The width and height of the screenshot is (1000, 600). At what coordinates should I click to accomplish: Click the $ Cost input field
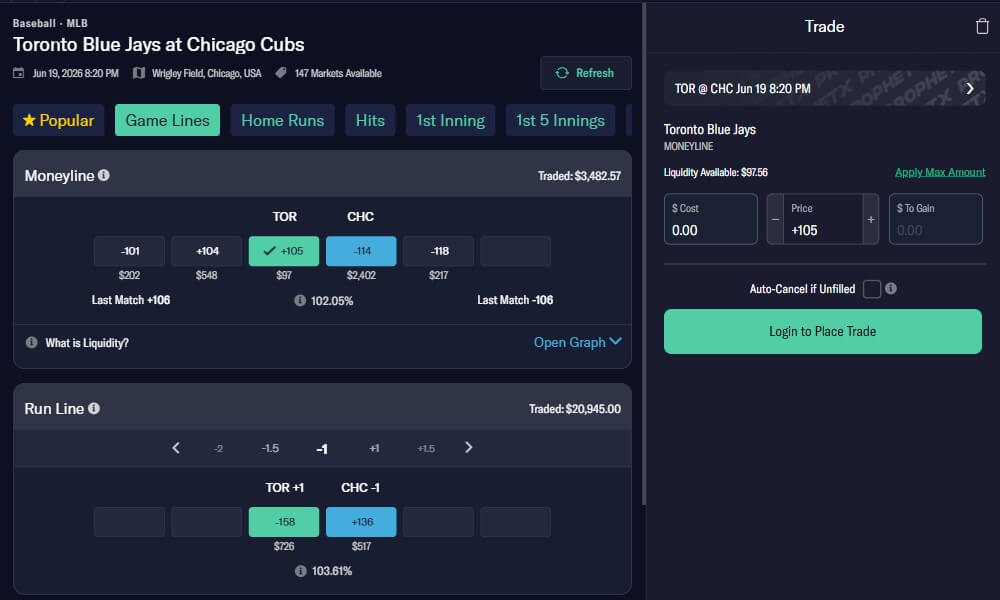tap(710, 219)
